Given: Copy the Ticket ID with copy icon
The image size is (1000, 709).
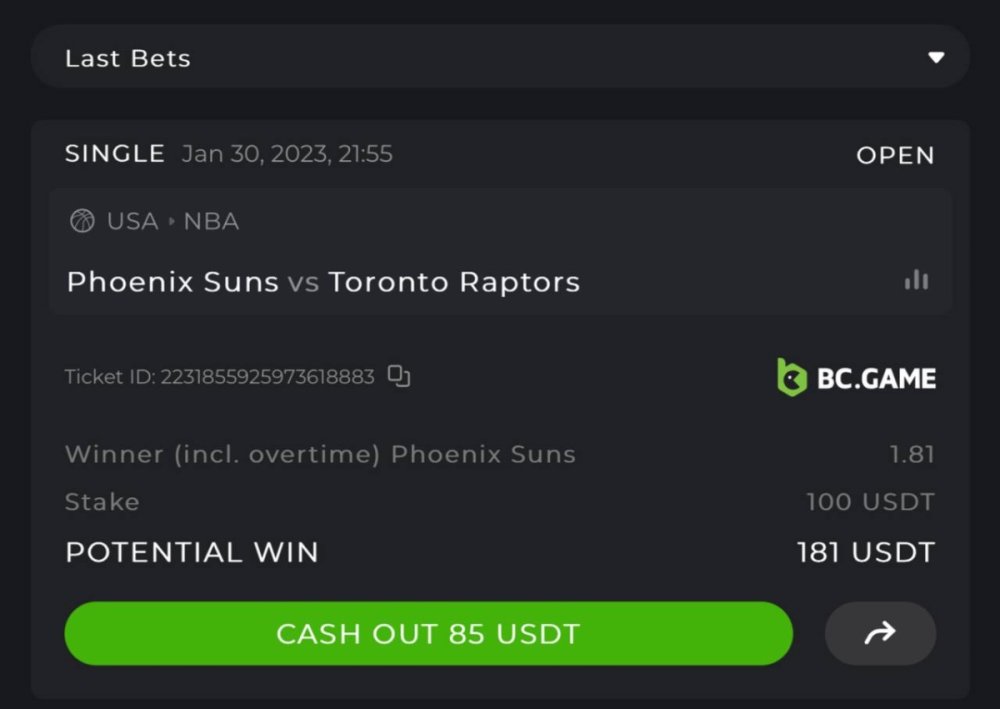Looking at the screenshot, I should coord(399,377).
